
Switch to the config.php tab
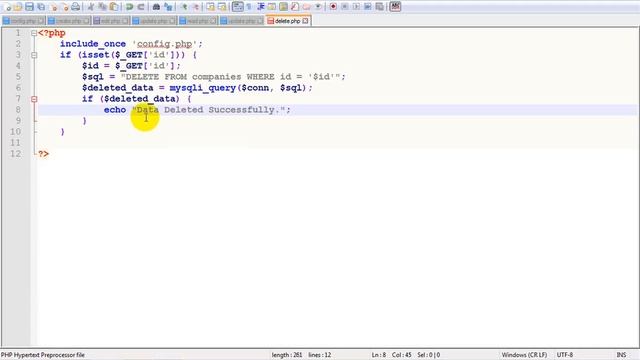tap(23, 21)
